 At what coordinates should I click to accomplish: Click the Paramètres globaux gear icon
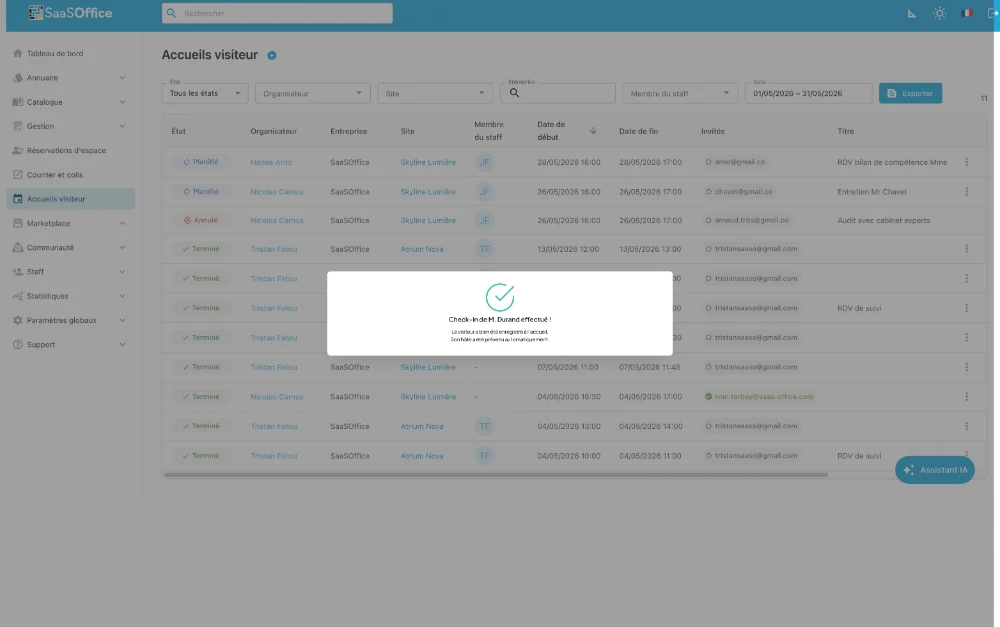coord(18,320)
